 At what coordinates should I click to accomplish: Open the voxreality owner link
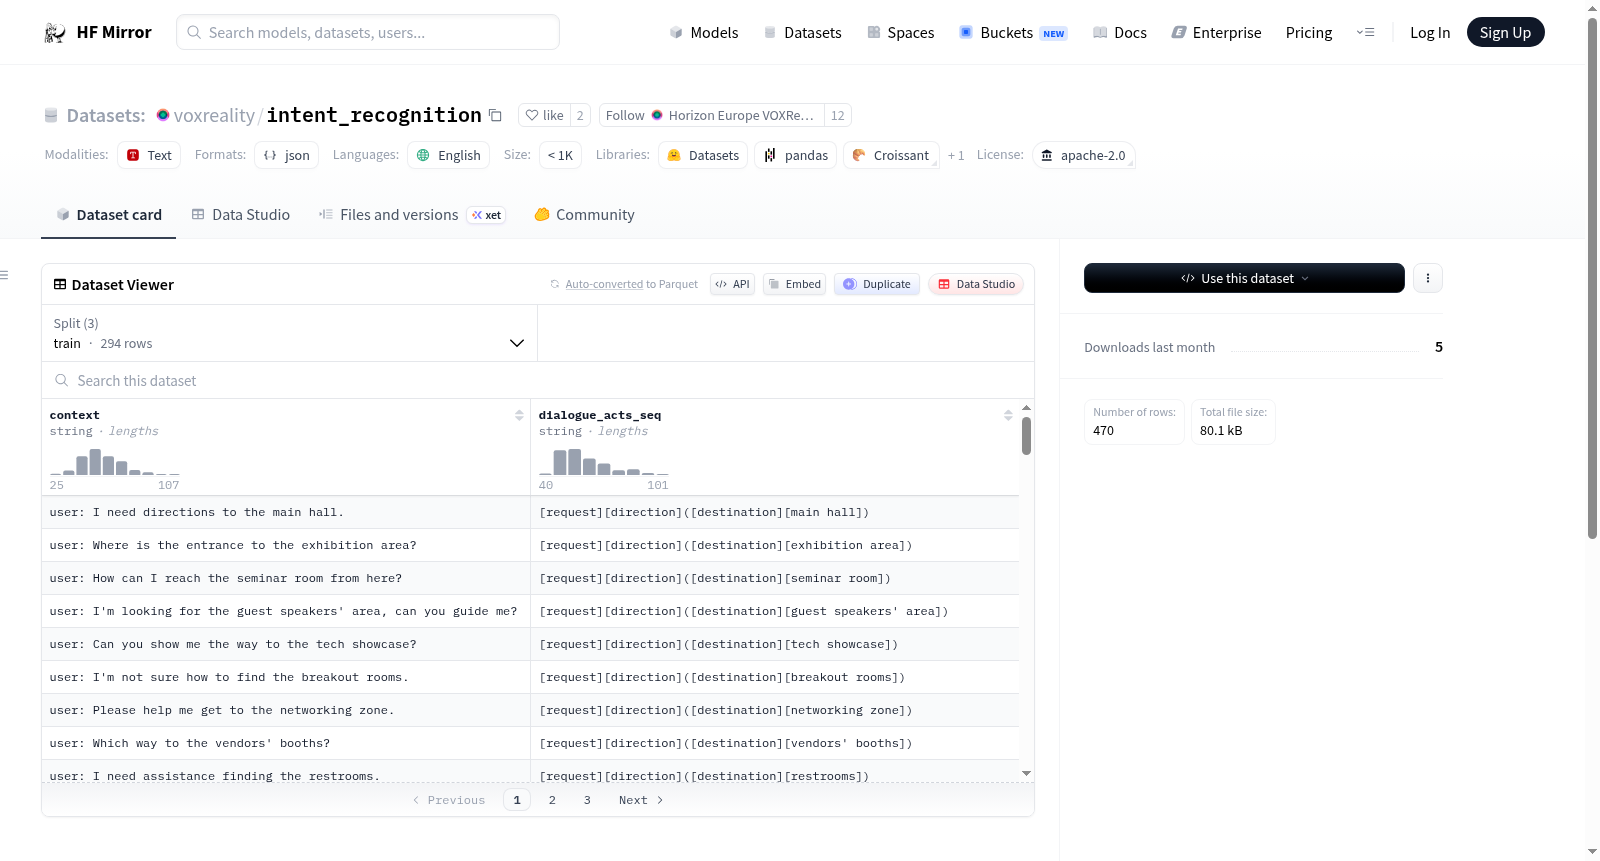click(214, 115)
